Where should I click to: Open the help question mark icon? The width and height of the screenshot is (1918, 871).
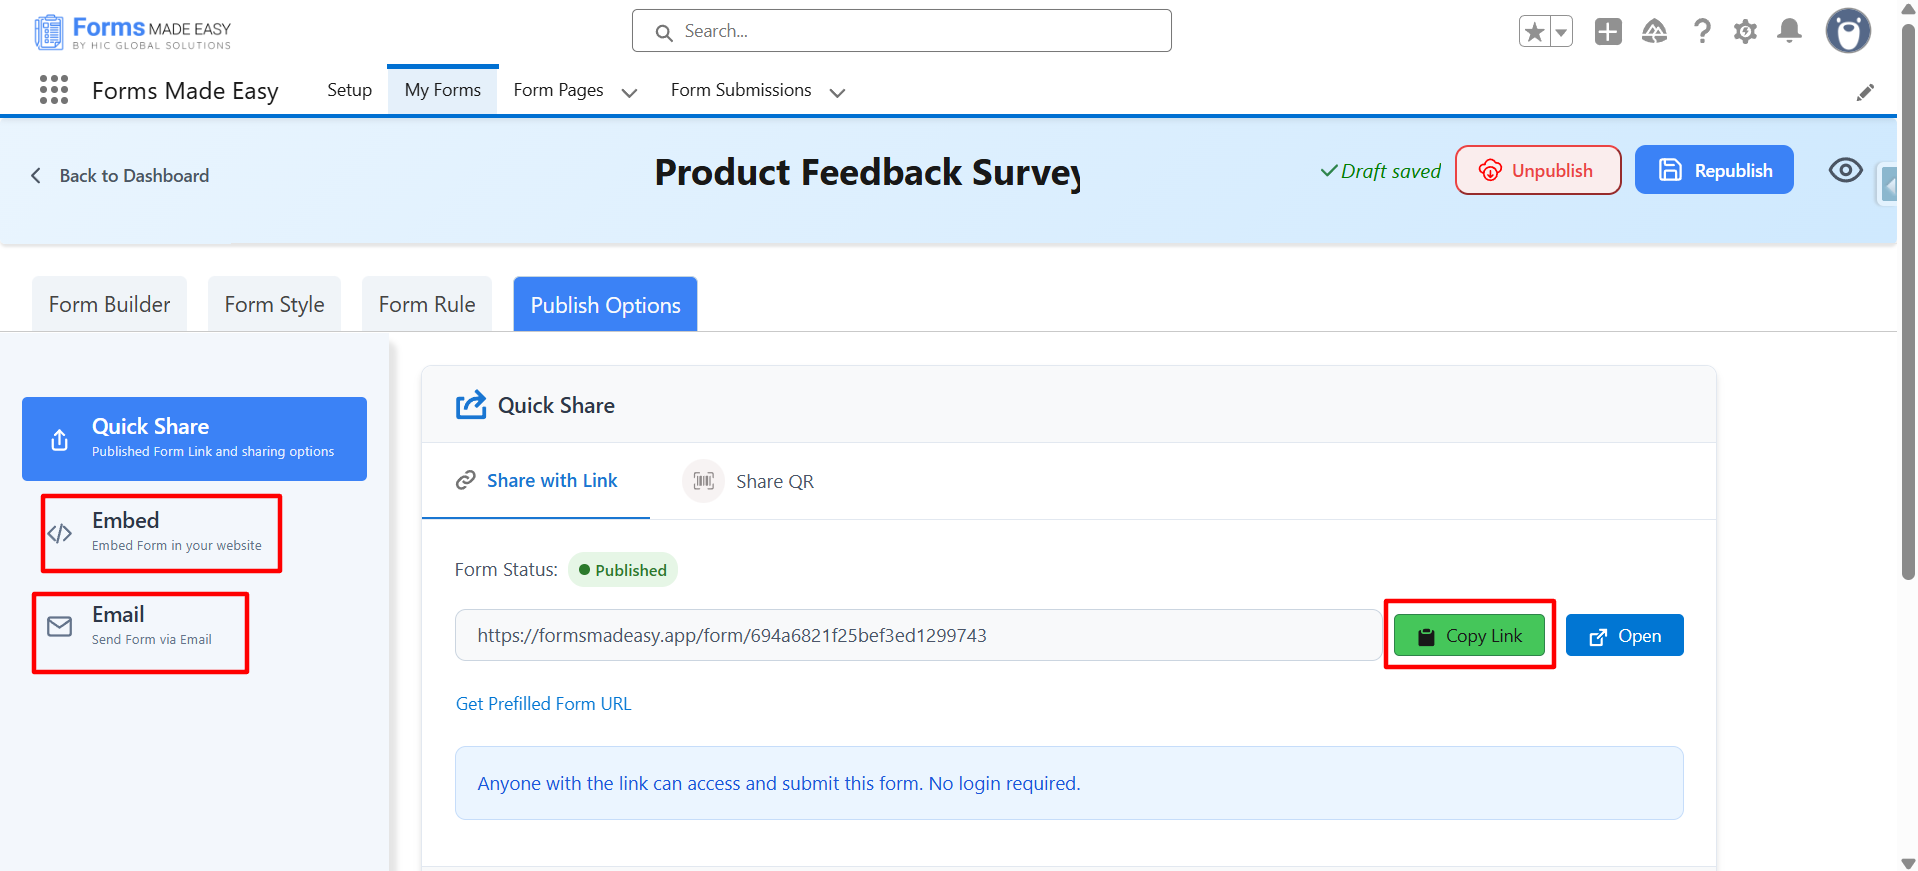1701,32
